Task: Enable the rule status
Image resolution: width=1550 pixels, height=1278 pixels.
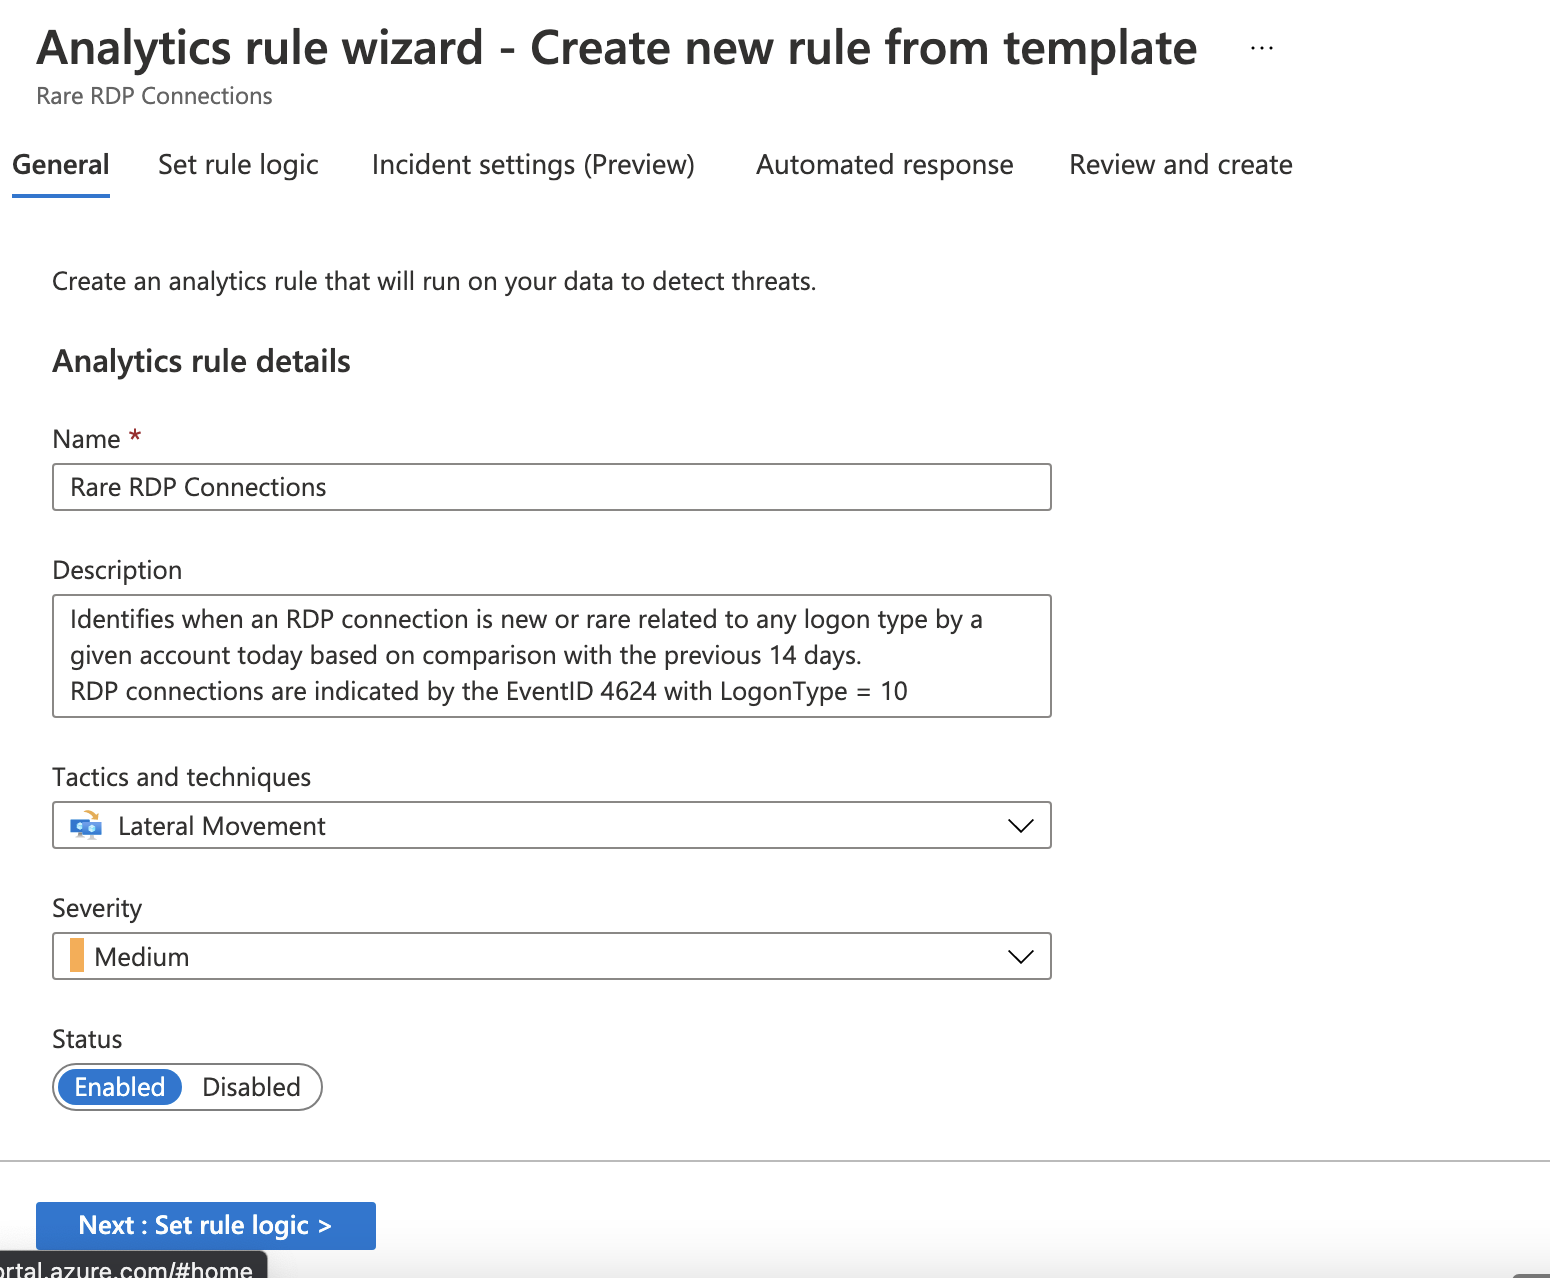Action: 118,1087
